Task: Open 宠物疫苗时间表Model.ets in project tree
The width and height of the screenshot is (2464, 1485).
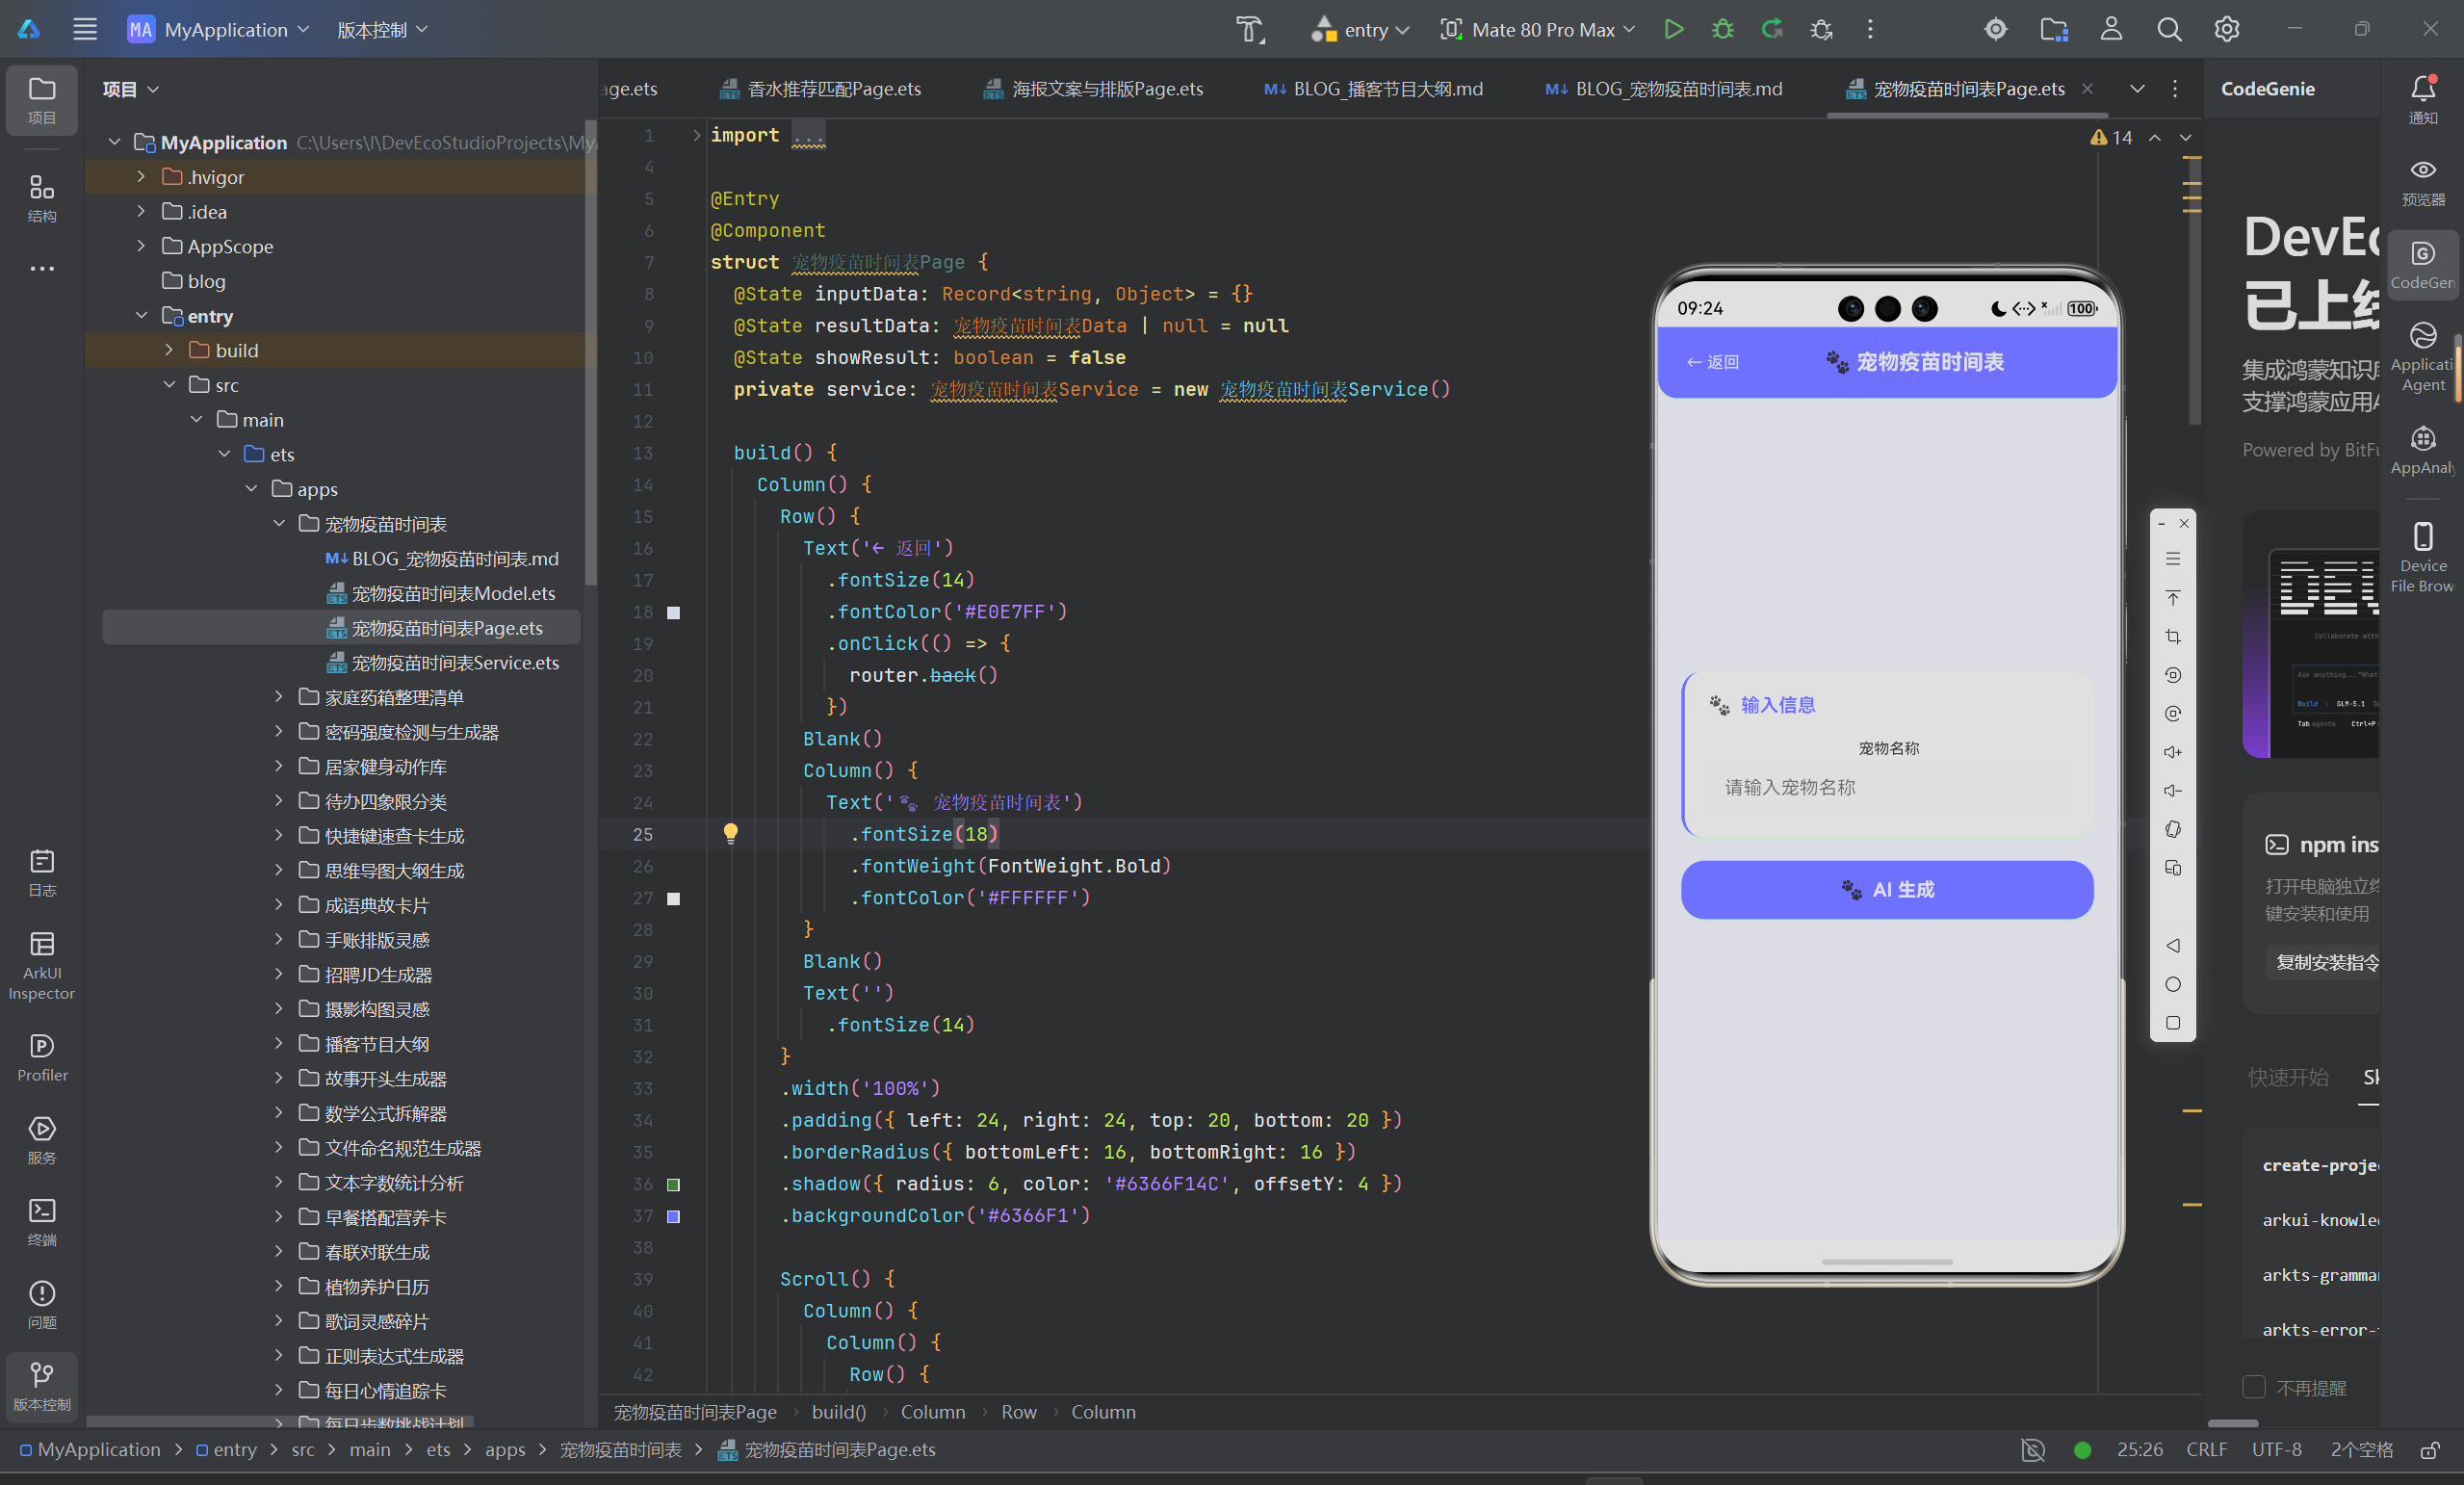Action: (453, 593)
